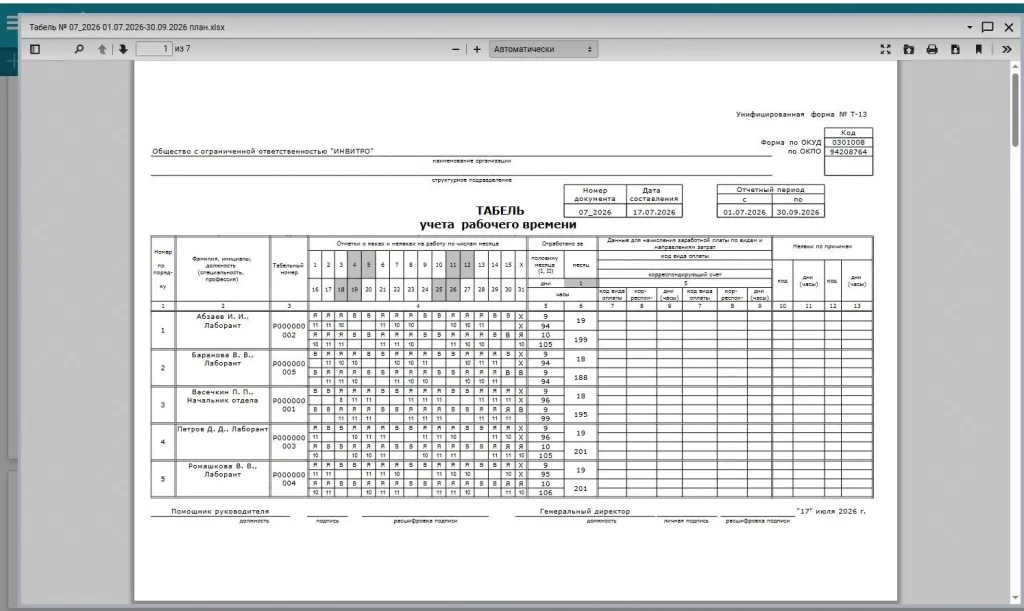Viewport: 1024px width, 611px height.
Task: Open the document search (magnifier) tool
Action: tap(79, 49)
